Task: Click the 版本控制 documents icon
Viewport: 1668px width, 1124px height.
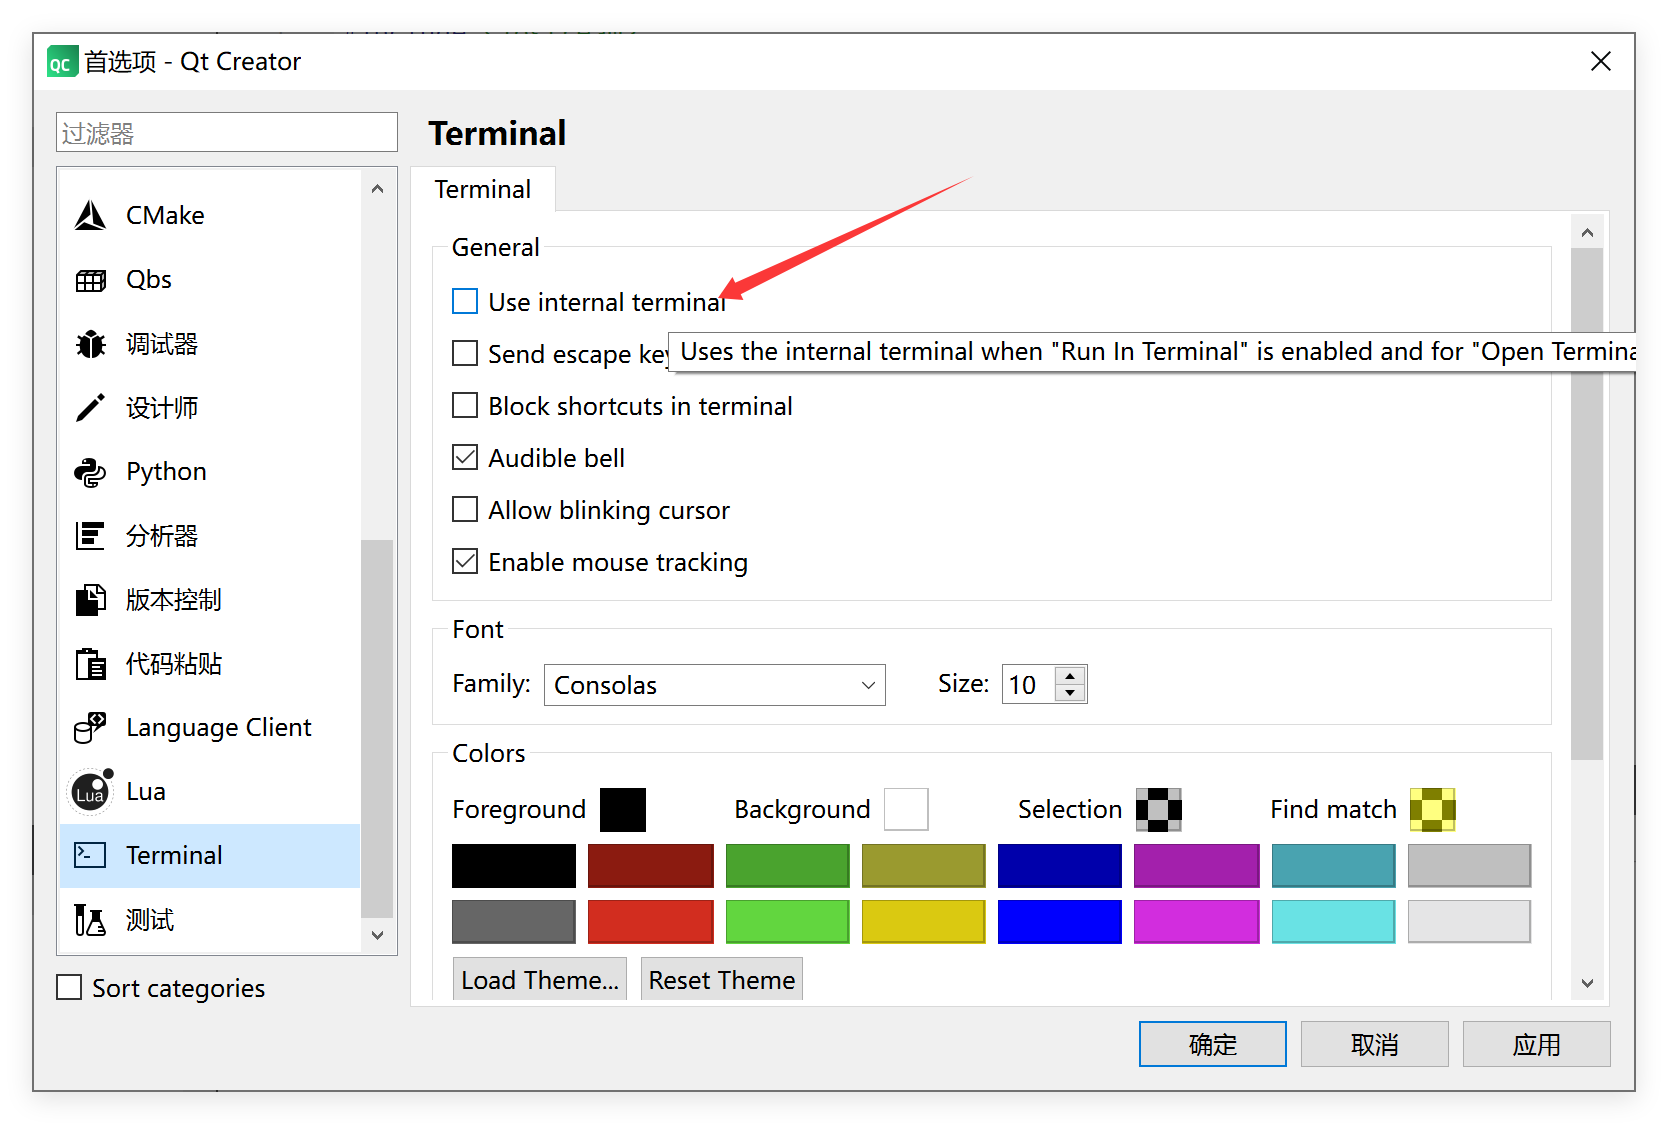Action: pyautogui.click(x=90, y=600)
